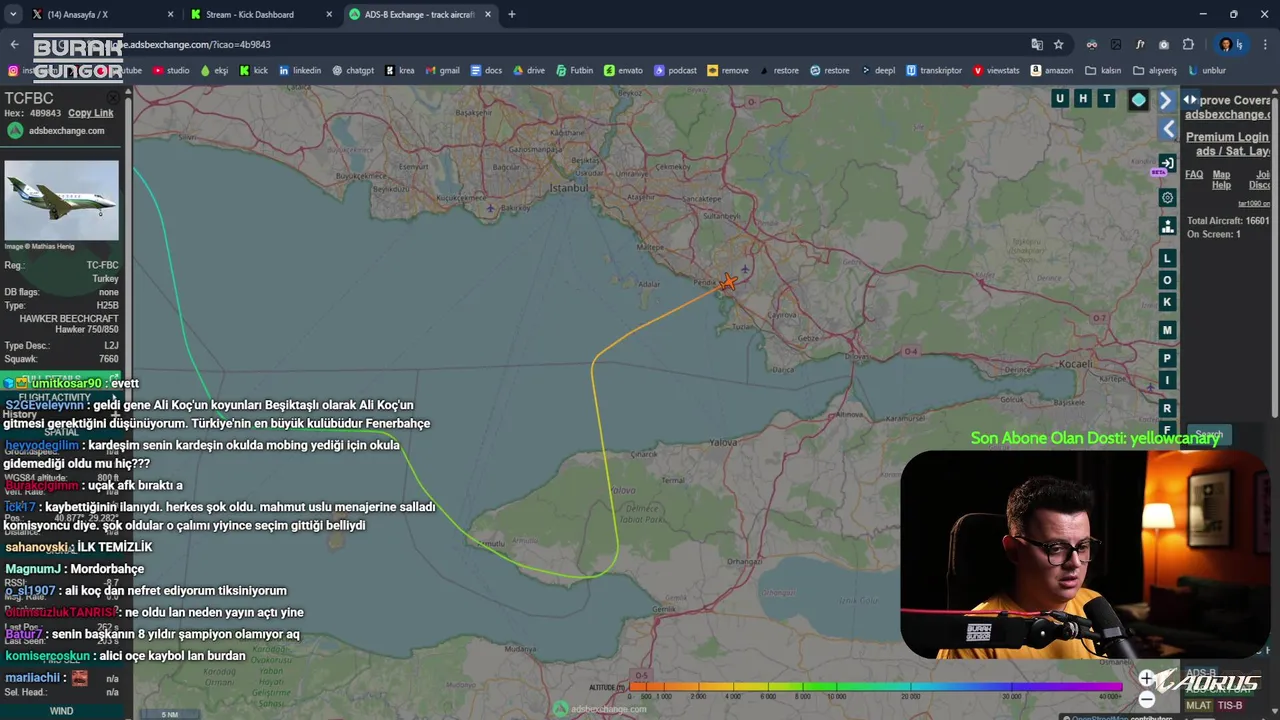Click the browser back arrow
Screen dimensions: 1280x720
click(14, 44)
